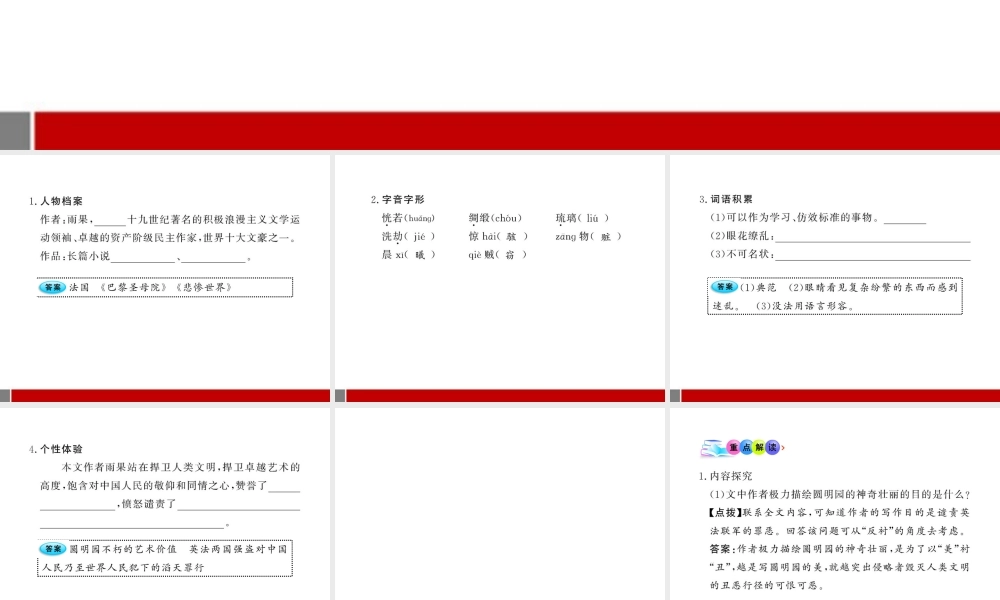
Task: Click the entry 惊hài
Action: pyautogui.click(x=498, y=237)
